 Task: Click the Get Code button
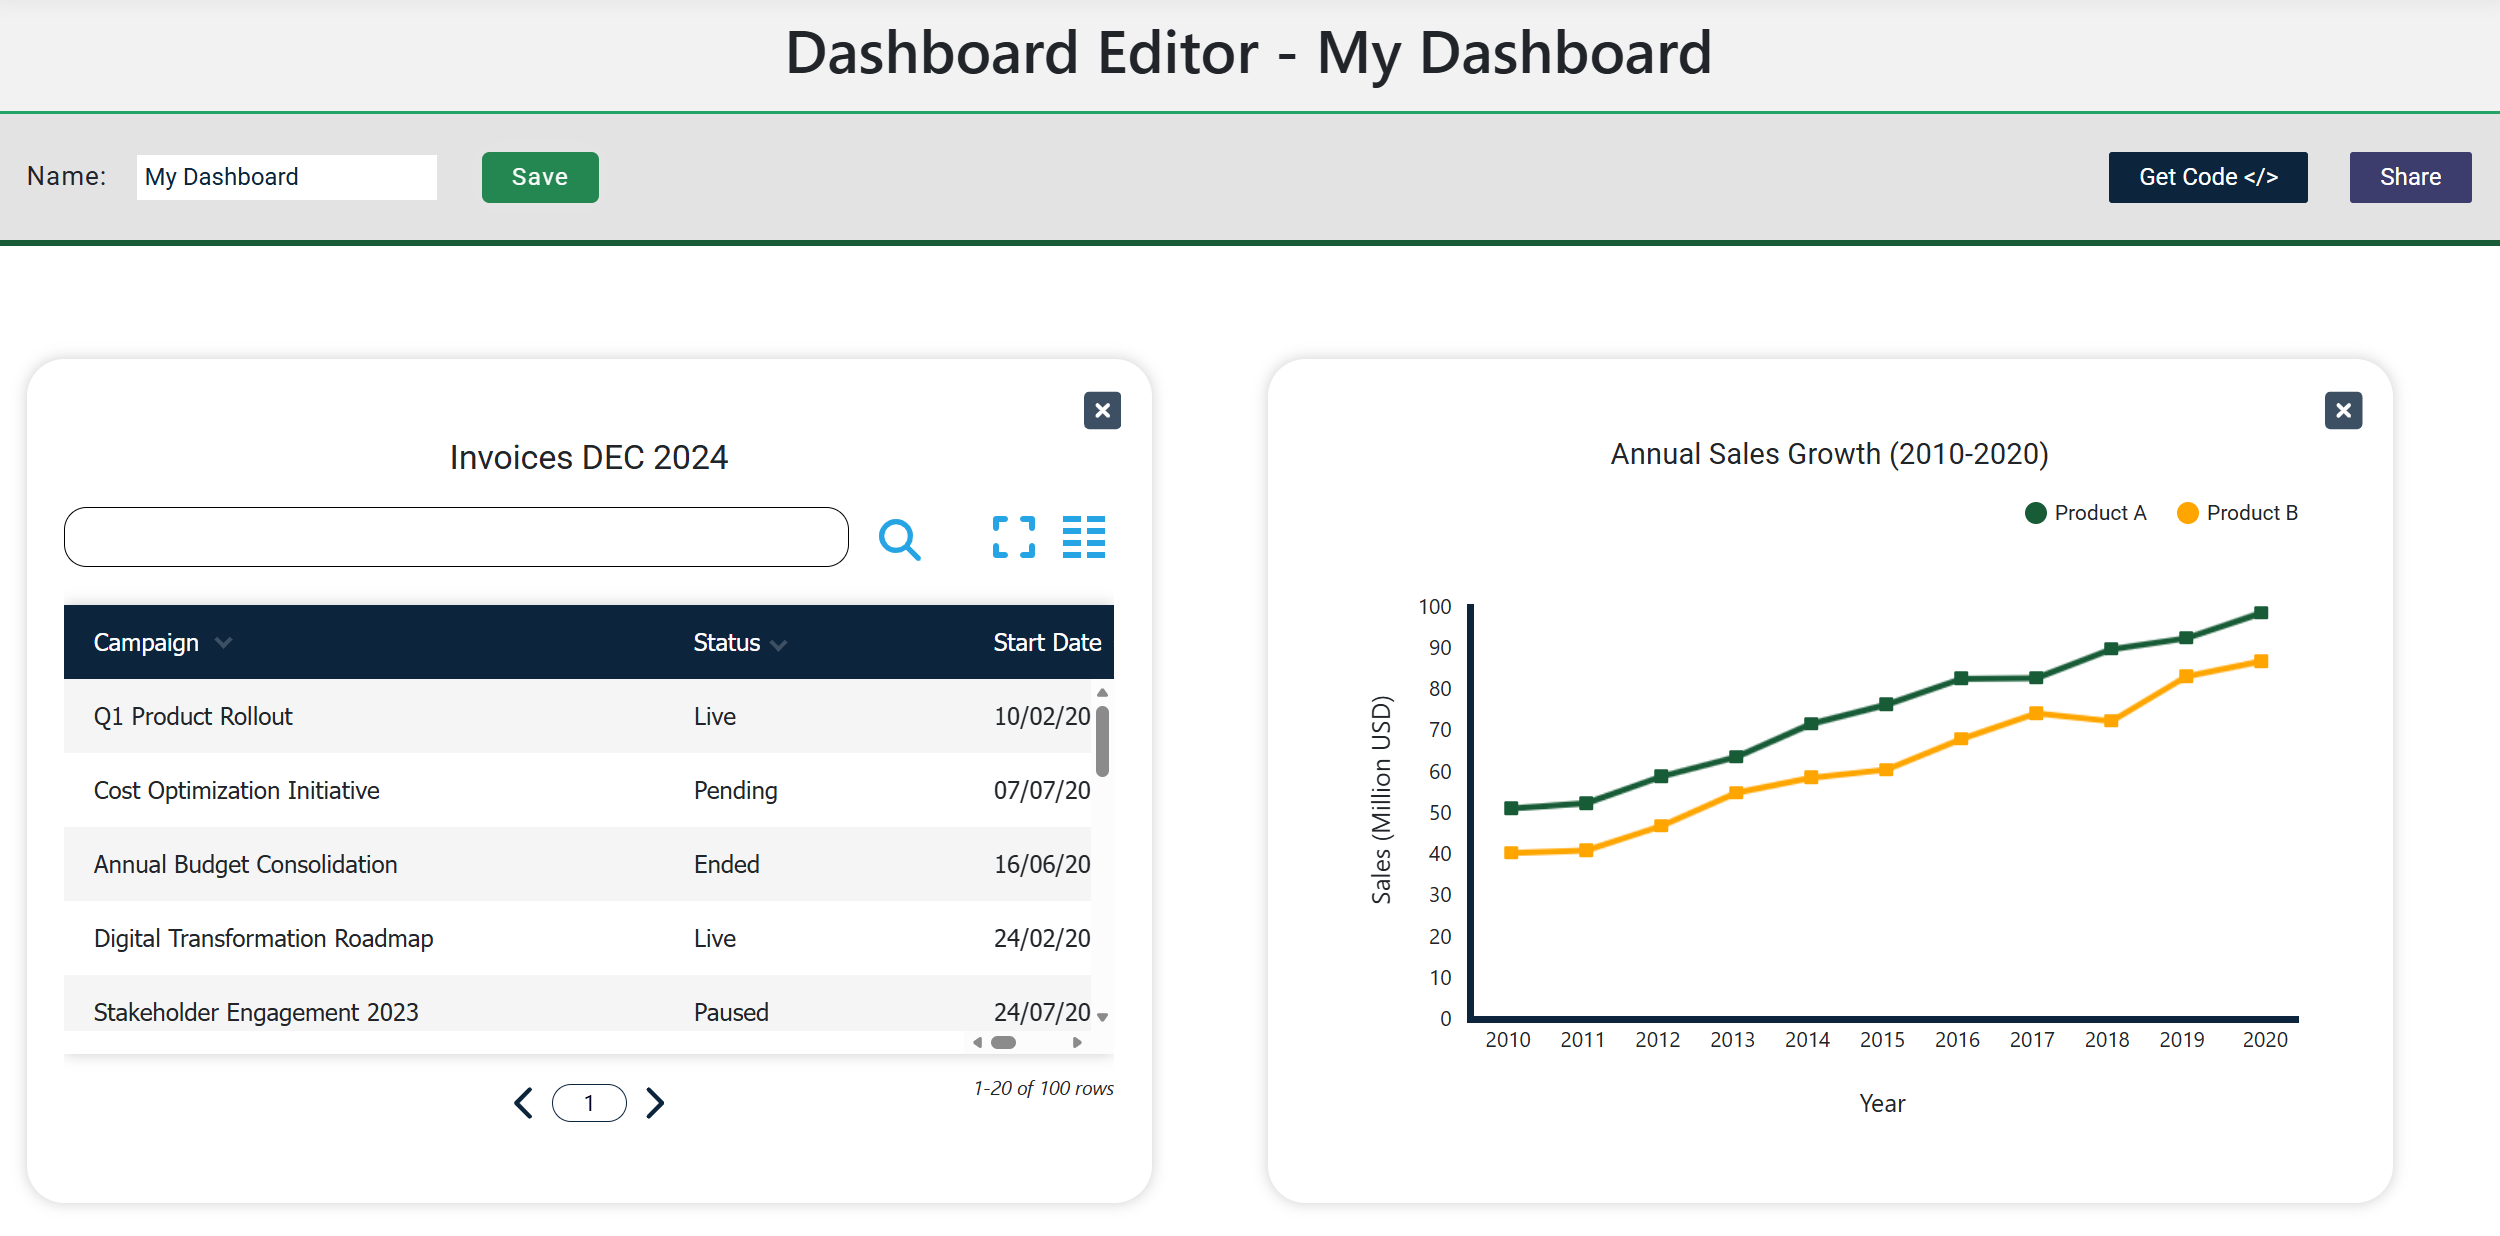click(x=2208, y=176)
